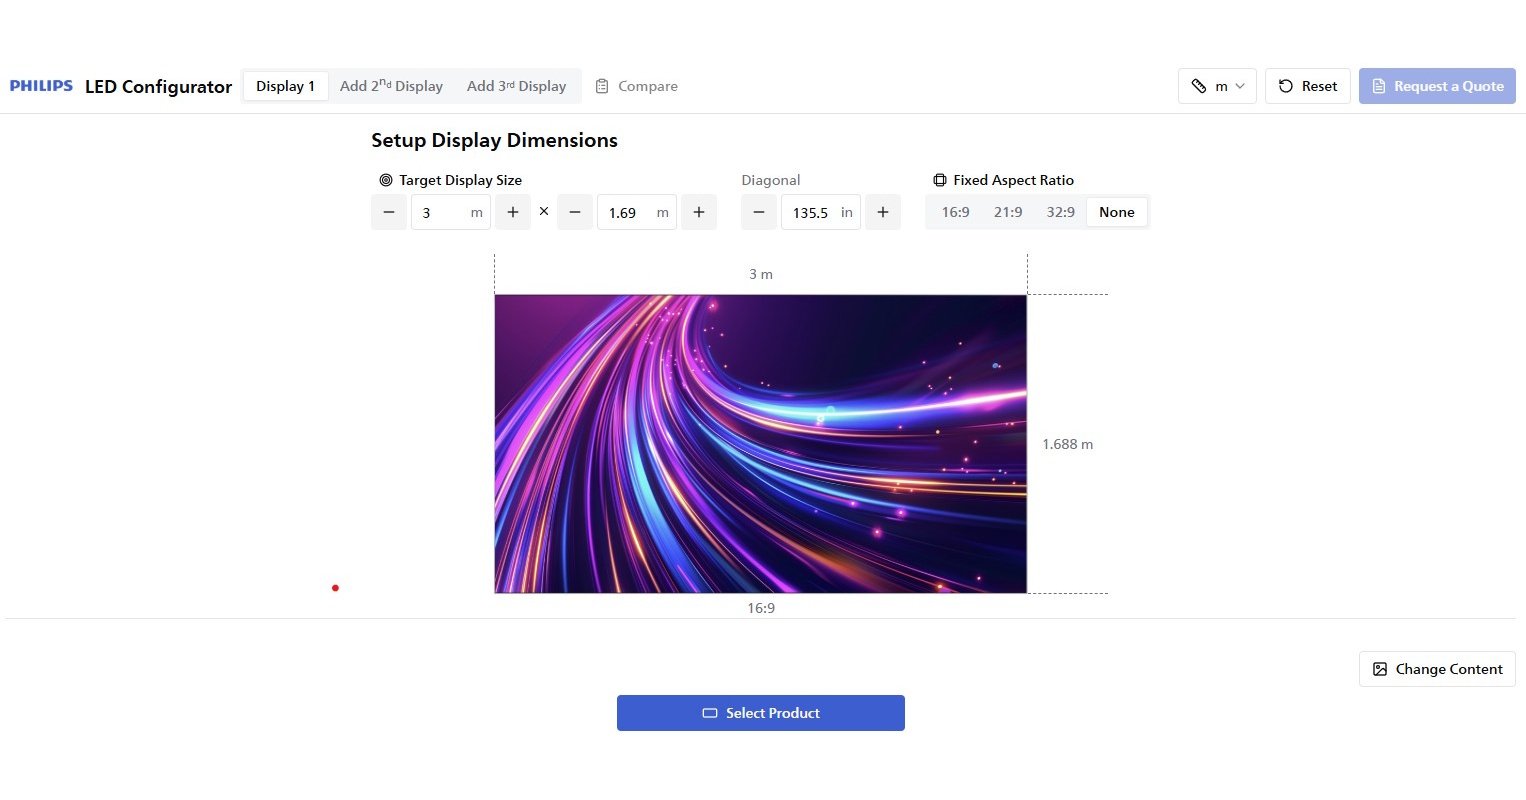Select the 32:9 aspect ratio
This screenshot has height=800, width=1526.
tap(1060, 212)
